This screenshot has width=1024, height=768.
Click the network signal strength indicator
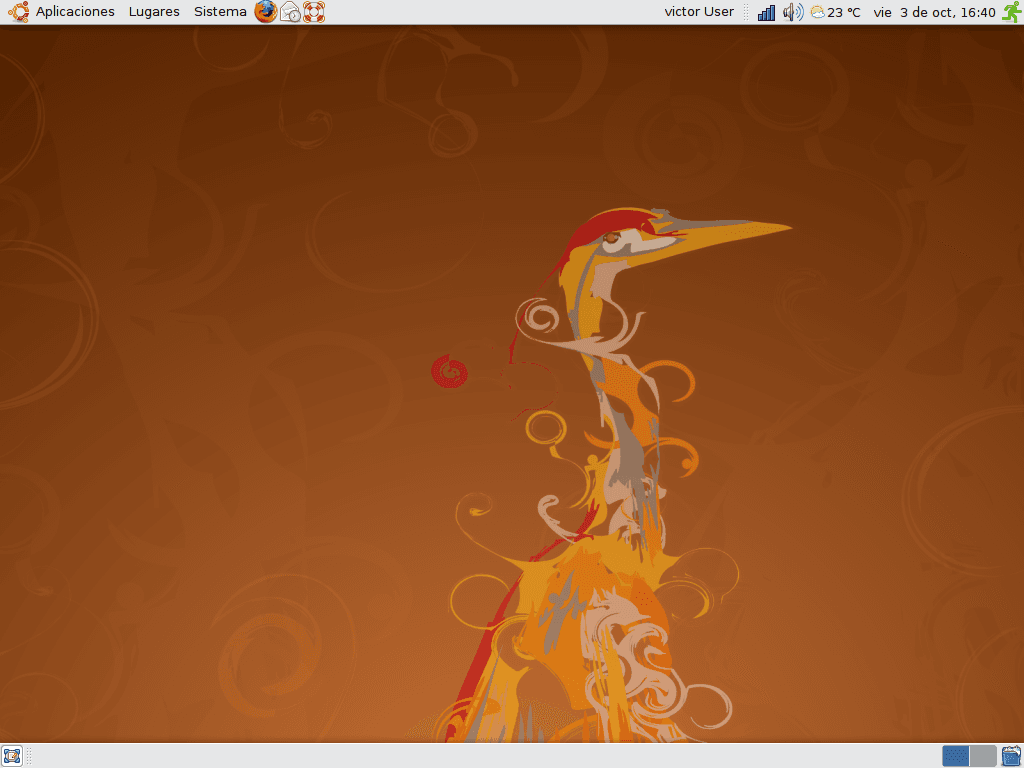766,12
